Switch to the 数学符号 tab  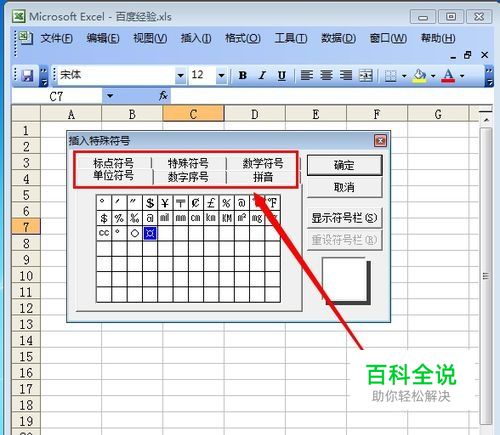[263, 163]
